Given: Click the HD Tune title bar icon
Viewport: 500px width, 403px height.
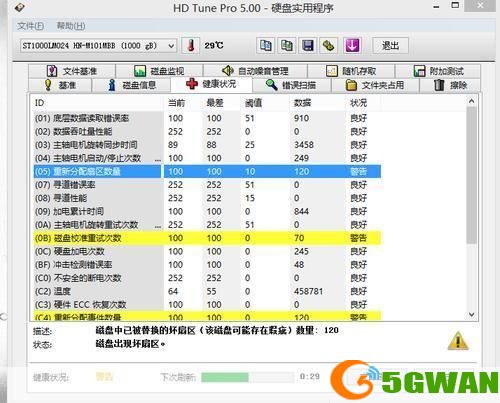Looking at the screenshot, I should (20, 7).
